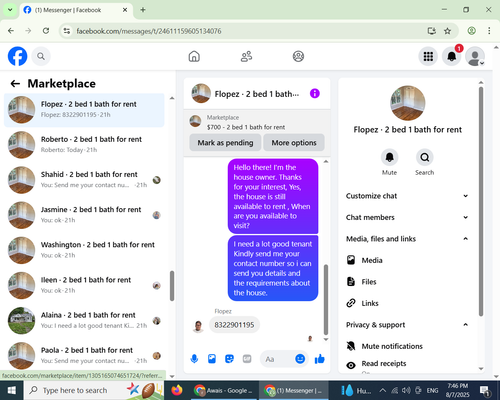Click the browser reload icon

point(46,31)
